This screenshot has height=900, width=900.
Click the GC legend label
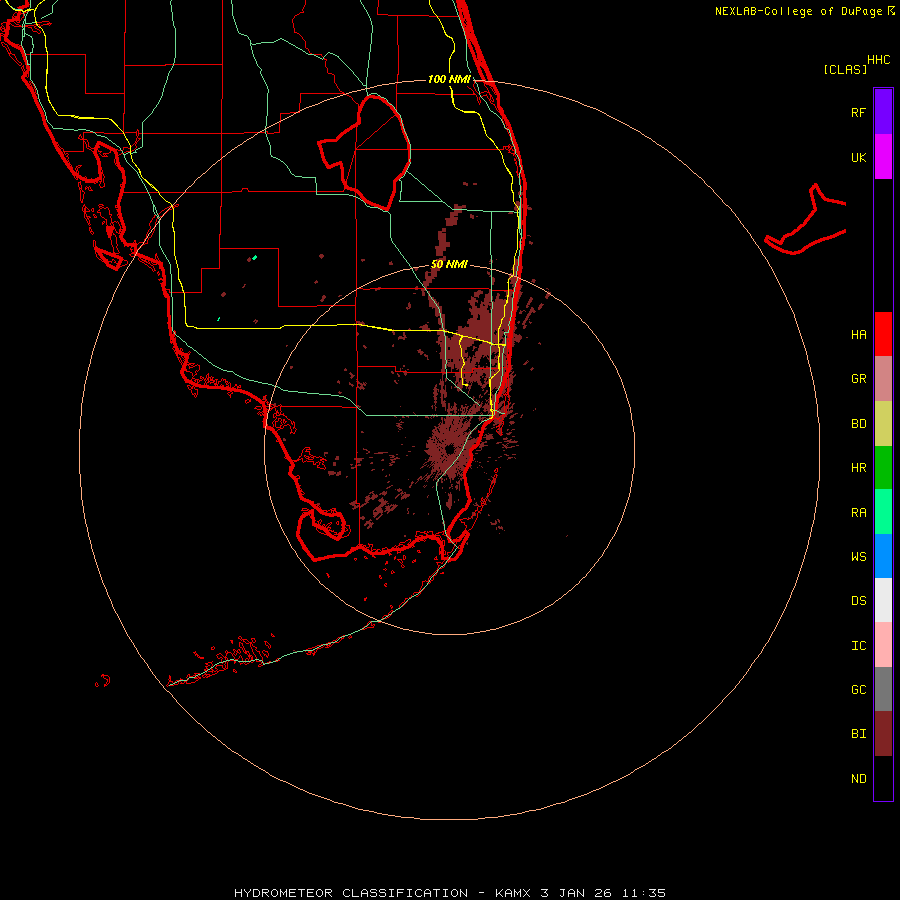(x=858, y=690)
